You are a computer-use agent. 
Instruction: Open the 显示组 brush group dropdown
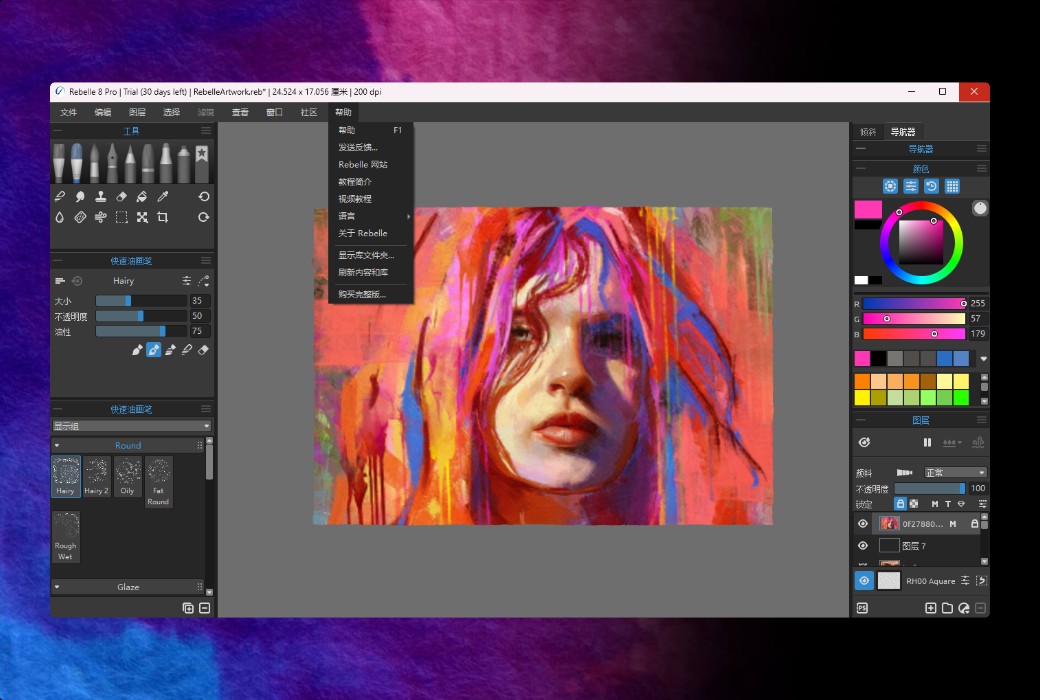click(132, 426)
